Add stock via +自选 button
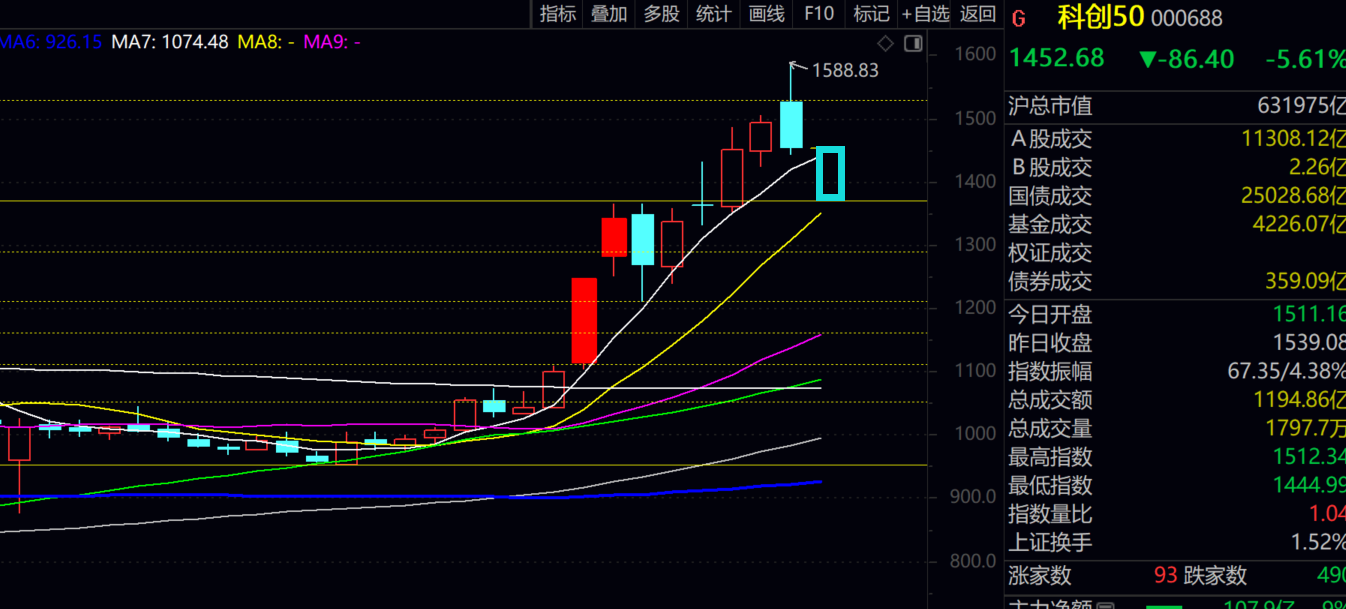1346x609 pixels. pyautogui.click(x=925, y=13)
